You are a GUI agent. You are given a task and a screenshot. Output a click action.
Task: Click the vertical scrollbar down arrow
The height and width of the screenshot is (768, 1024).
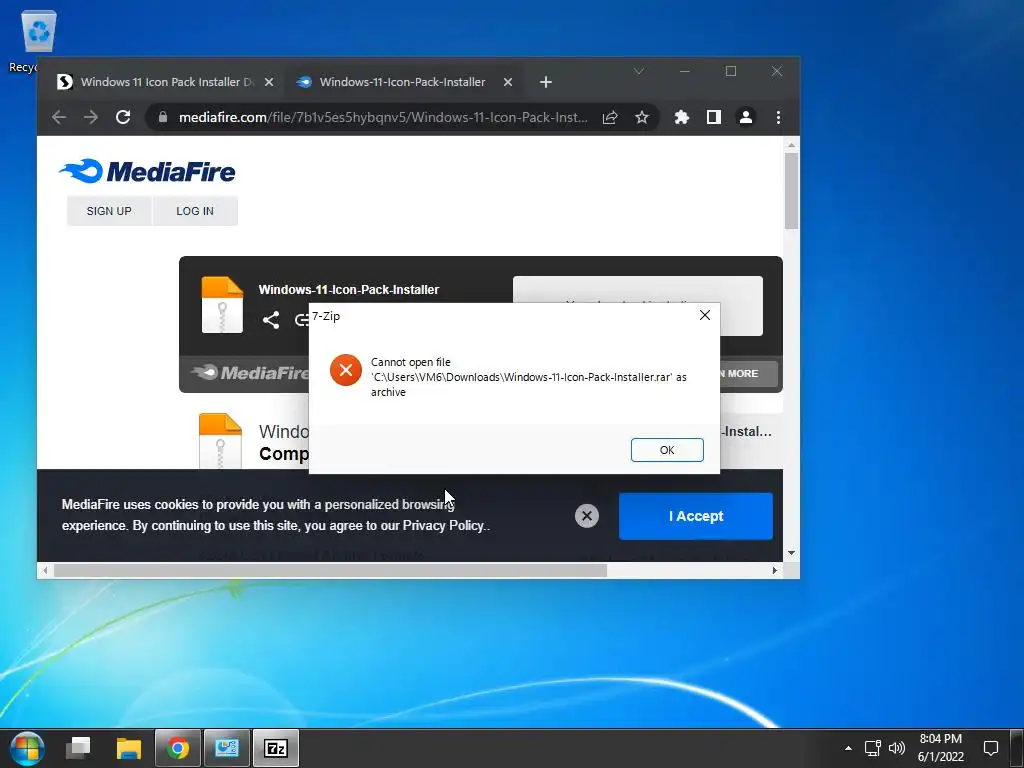tap(792, 553)
